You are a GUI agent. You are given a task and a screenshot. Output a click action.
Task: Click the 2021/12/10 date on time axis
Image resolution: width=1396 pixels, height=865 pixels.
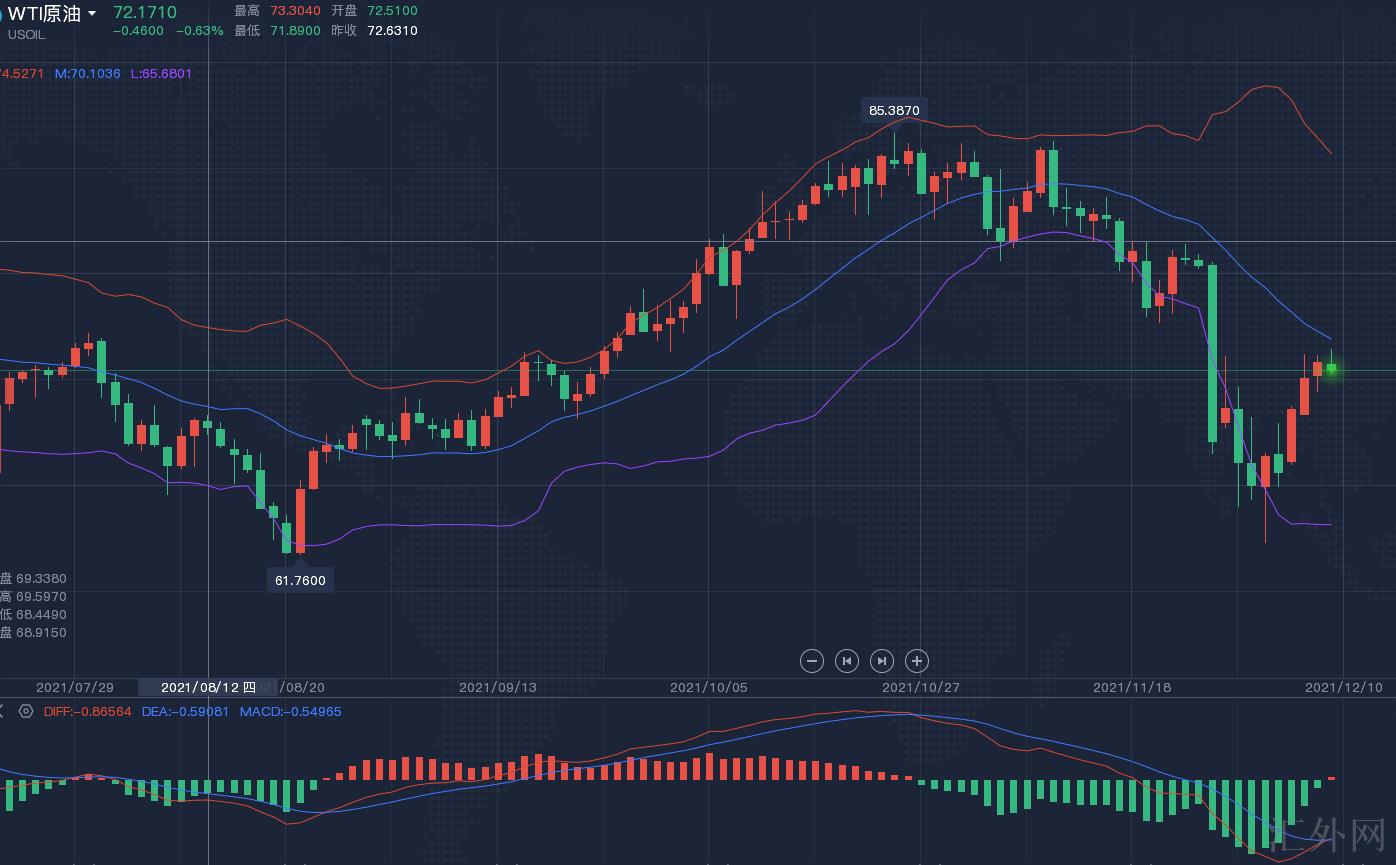click(x=1343, y=687)
